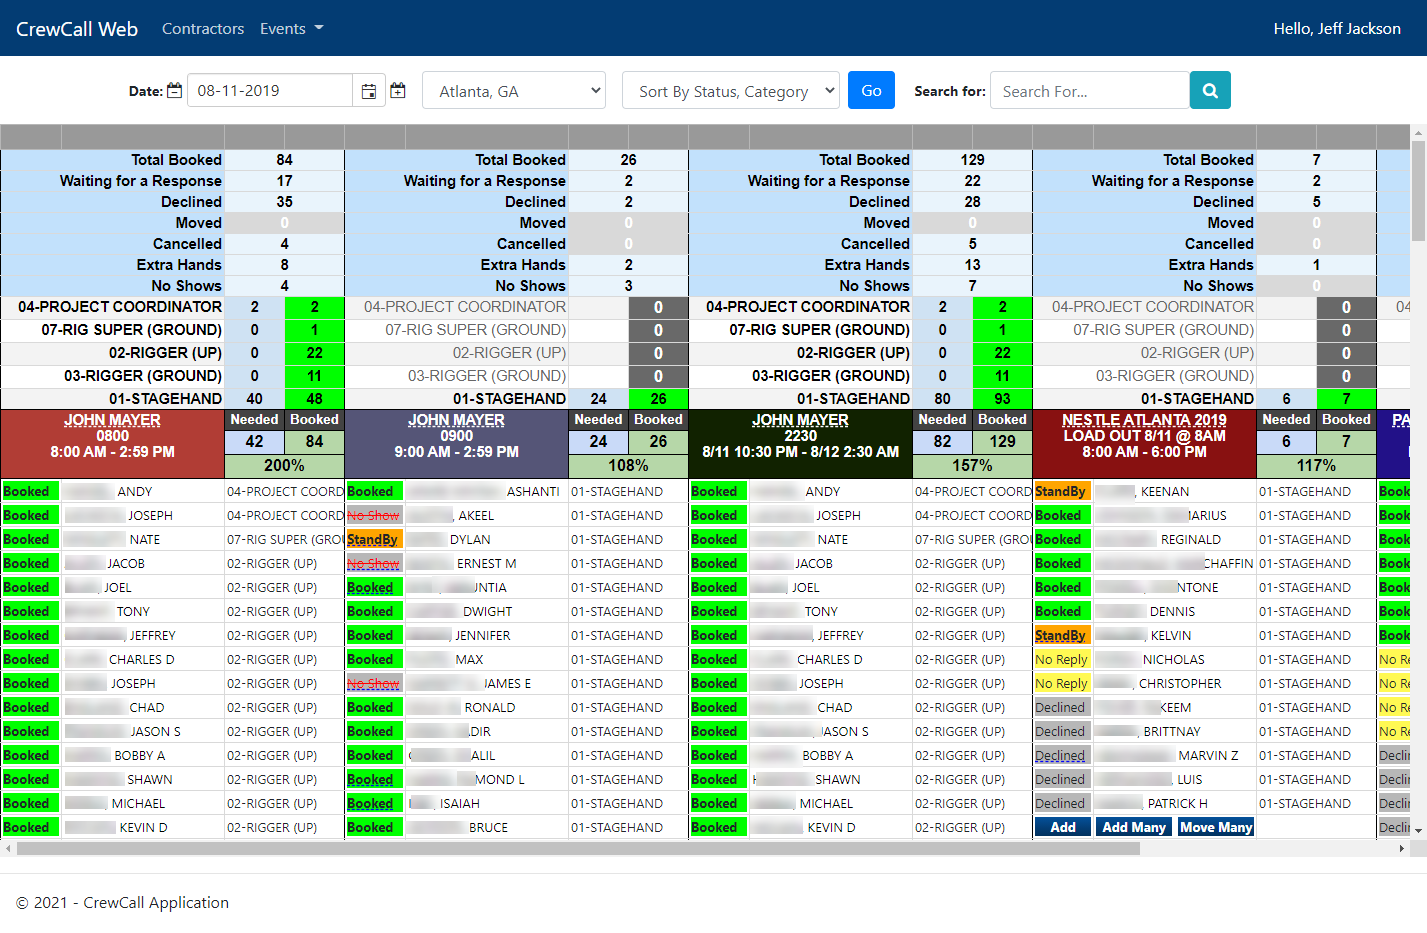The width and height of the screenshot is (1427, 933).
Task: Click the horizontal scrollbar right arrow
Action: coord(1401,849)
